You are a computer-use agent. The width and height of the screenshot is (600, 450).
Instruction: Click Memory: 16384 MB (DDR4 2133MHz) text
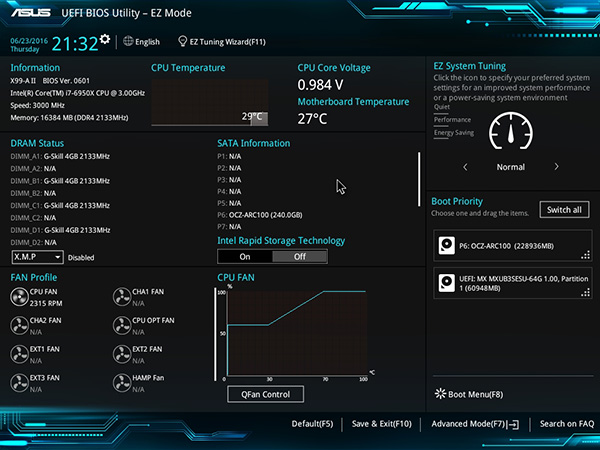pyautogui.click(x=69, y=117)
